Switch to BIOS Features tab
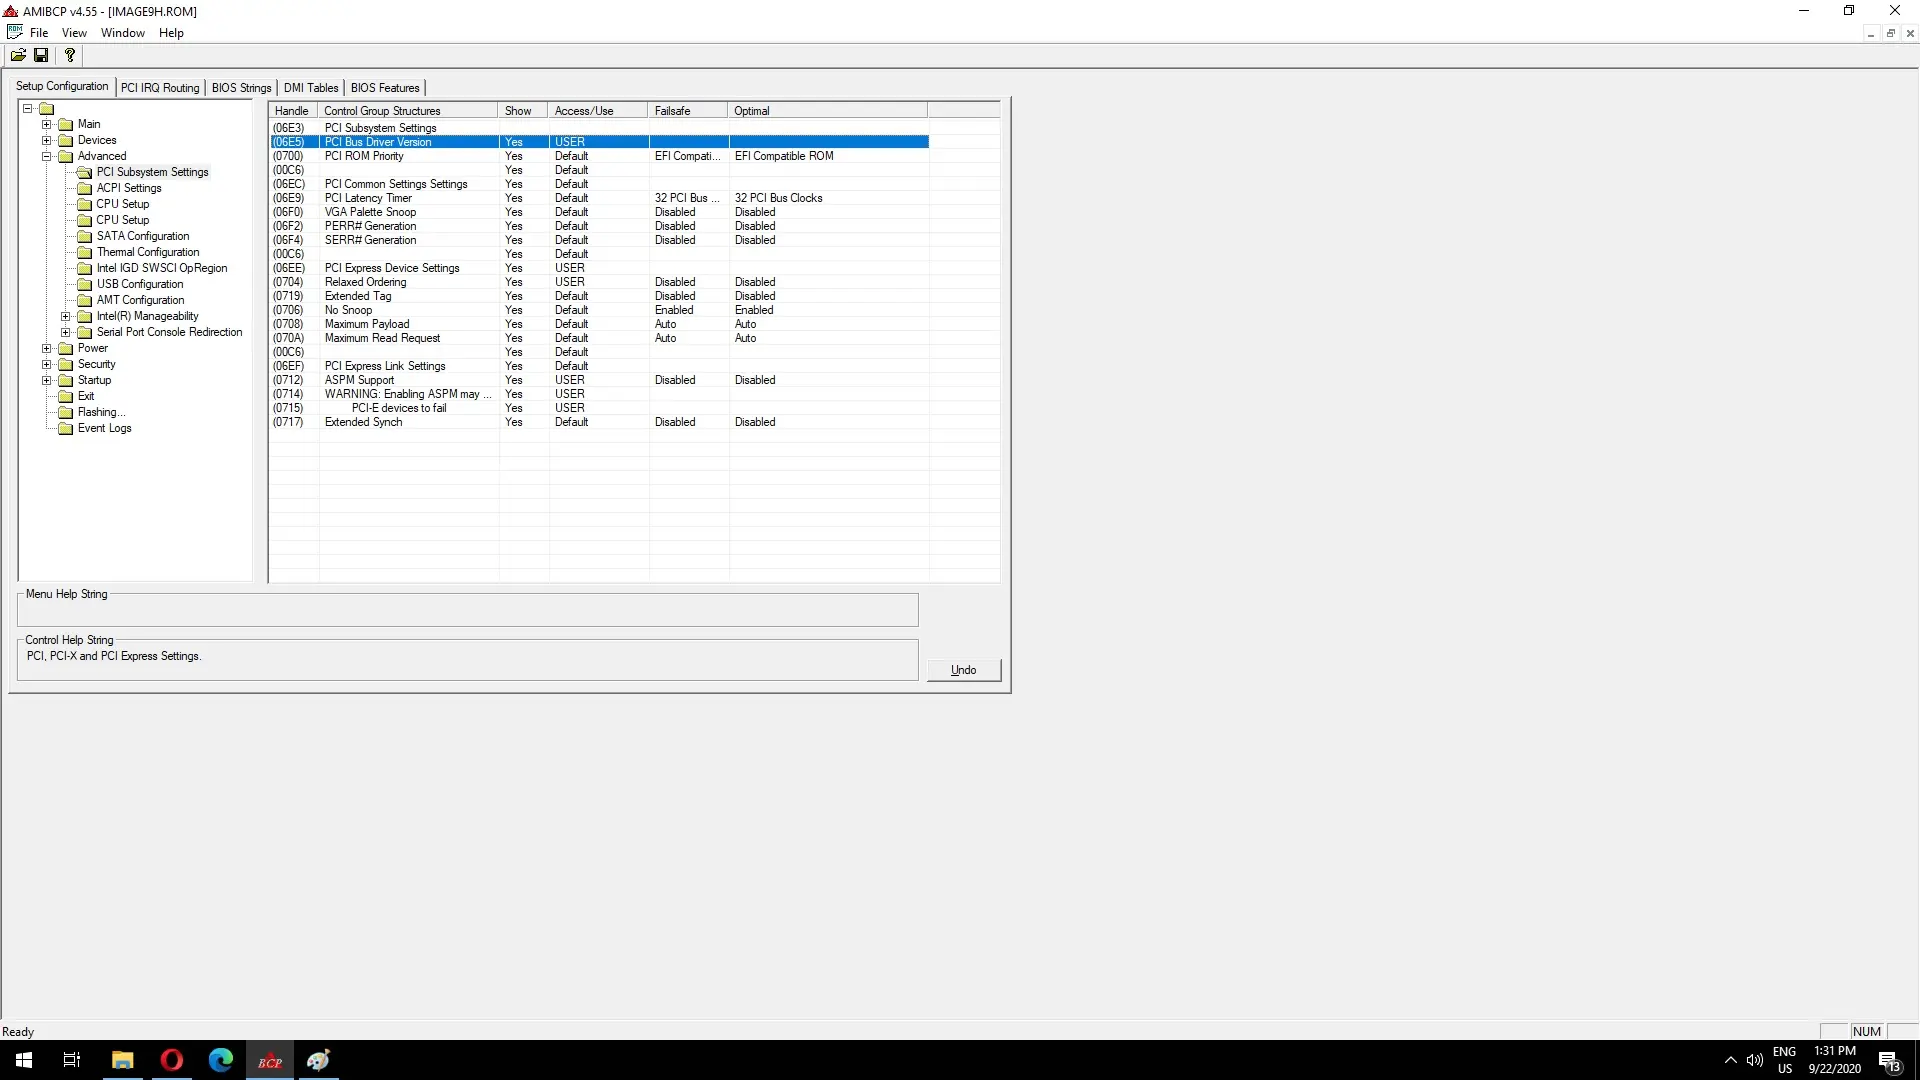Image resolution: width=1920 pixels, height=1080 pixels. (x=385, y=88)
